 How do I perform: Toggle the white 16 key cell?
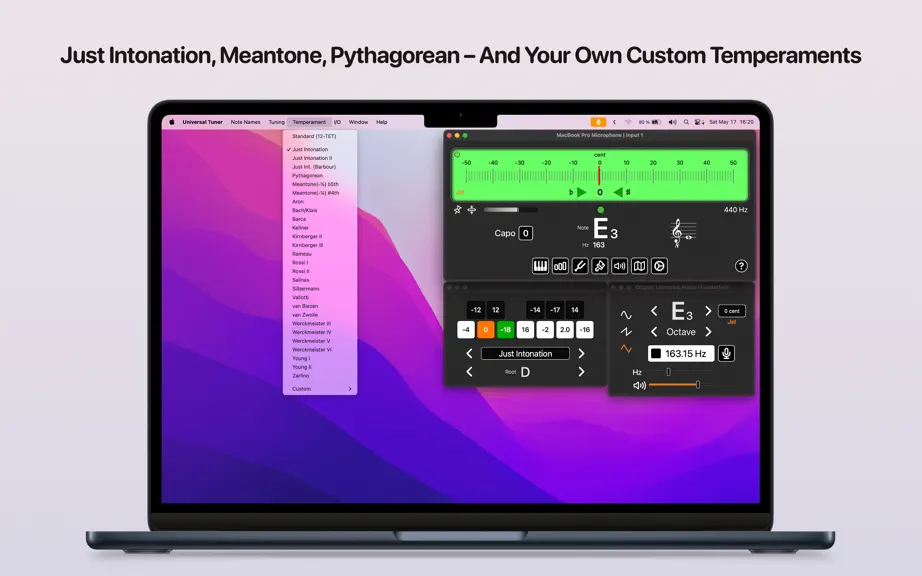point(525,330)
